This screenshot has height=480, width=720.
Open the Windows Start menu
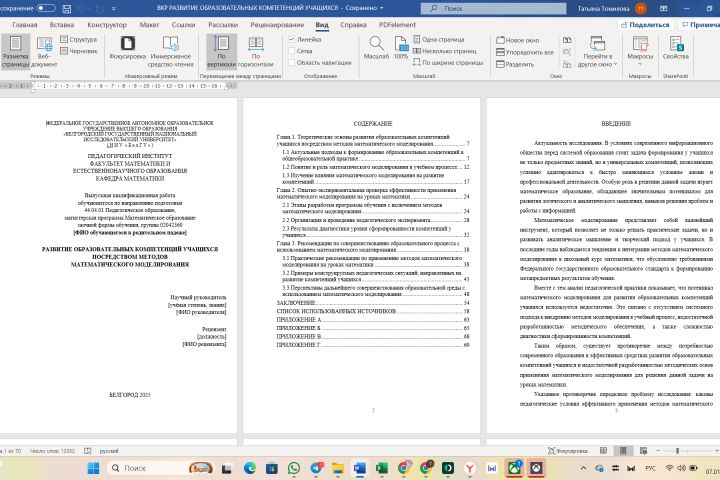point(93,468)
